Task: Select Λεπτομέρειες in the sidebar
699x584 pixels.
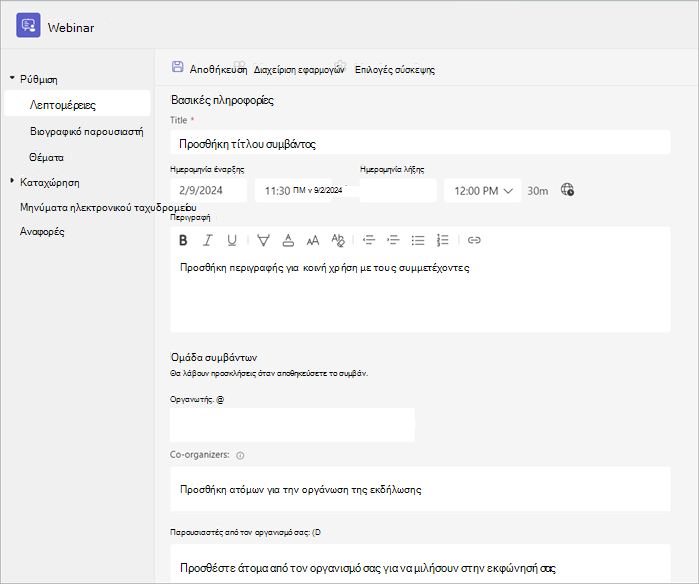Action: [77, 104]
